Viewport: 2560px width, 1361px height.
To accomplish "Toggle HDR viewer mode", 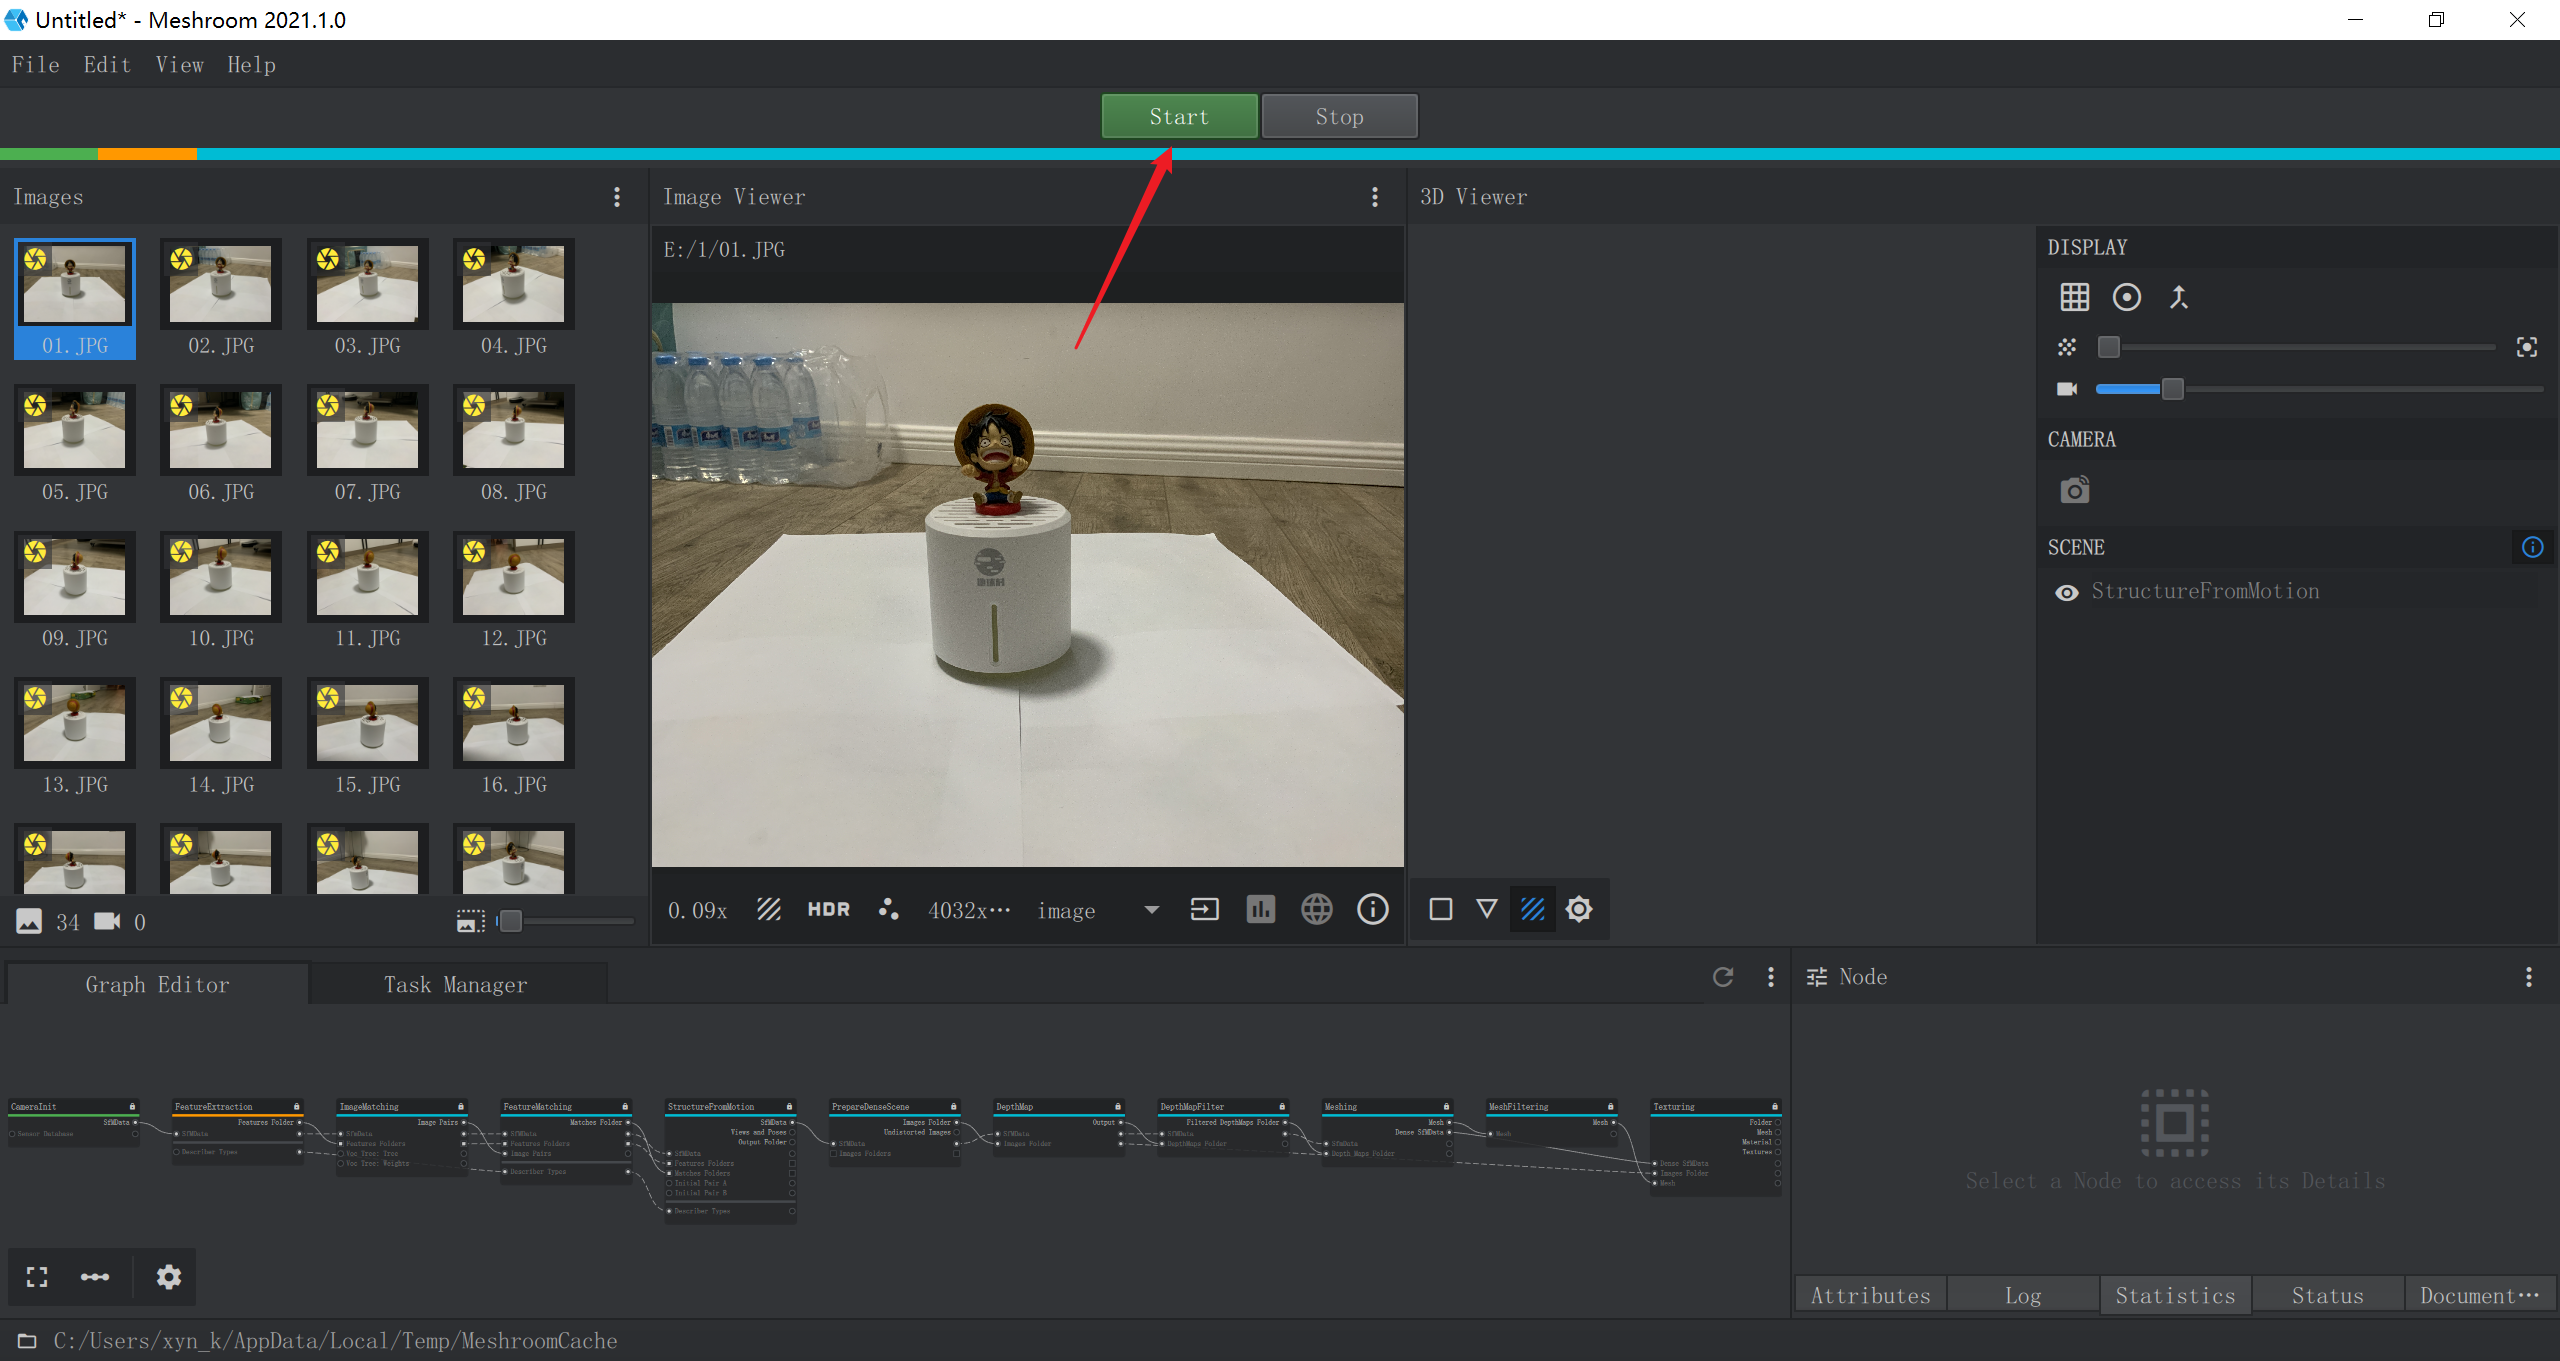I will (x=828, y=909).
